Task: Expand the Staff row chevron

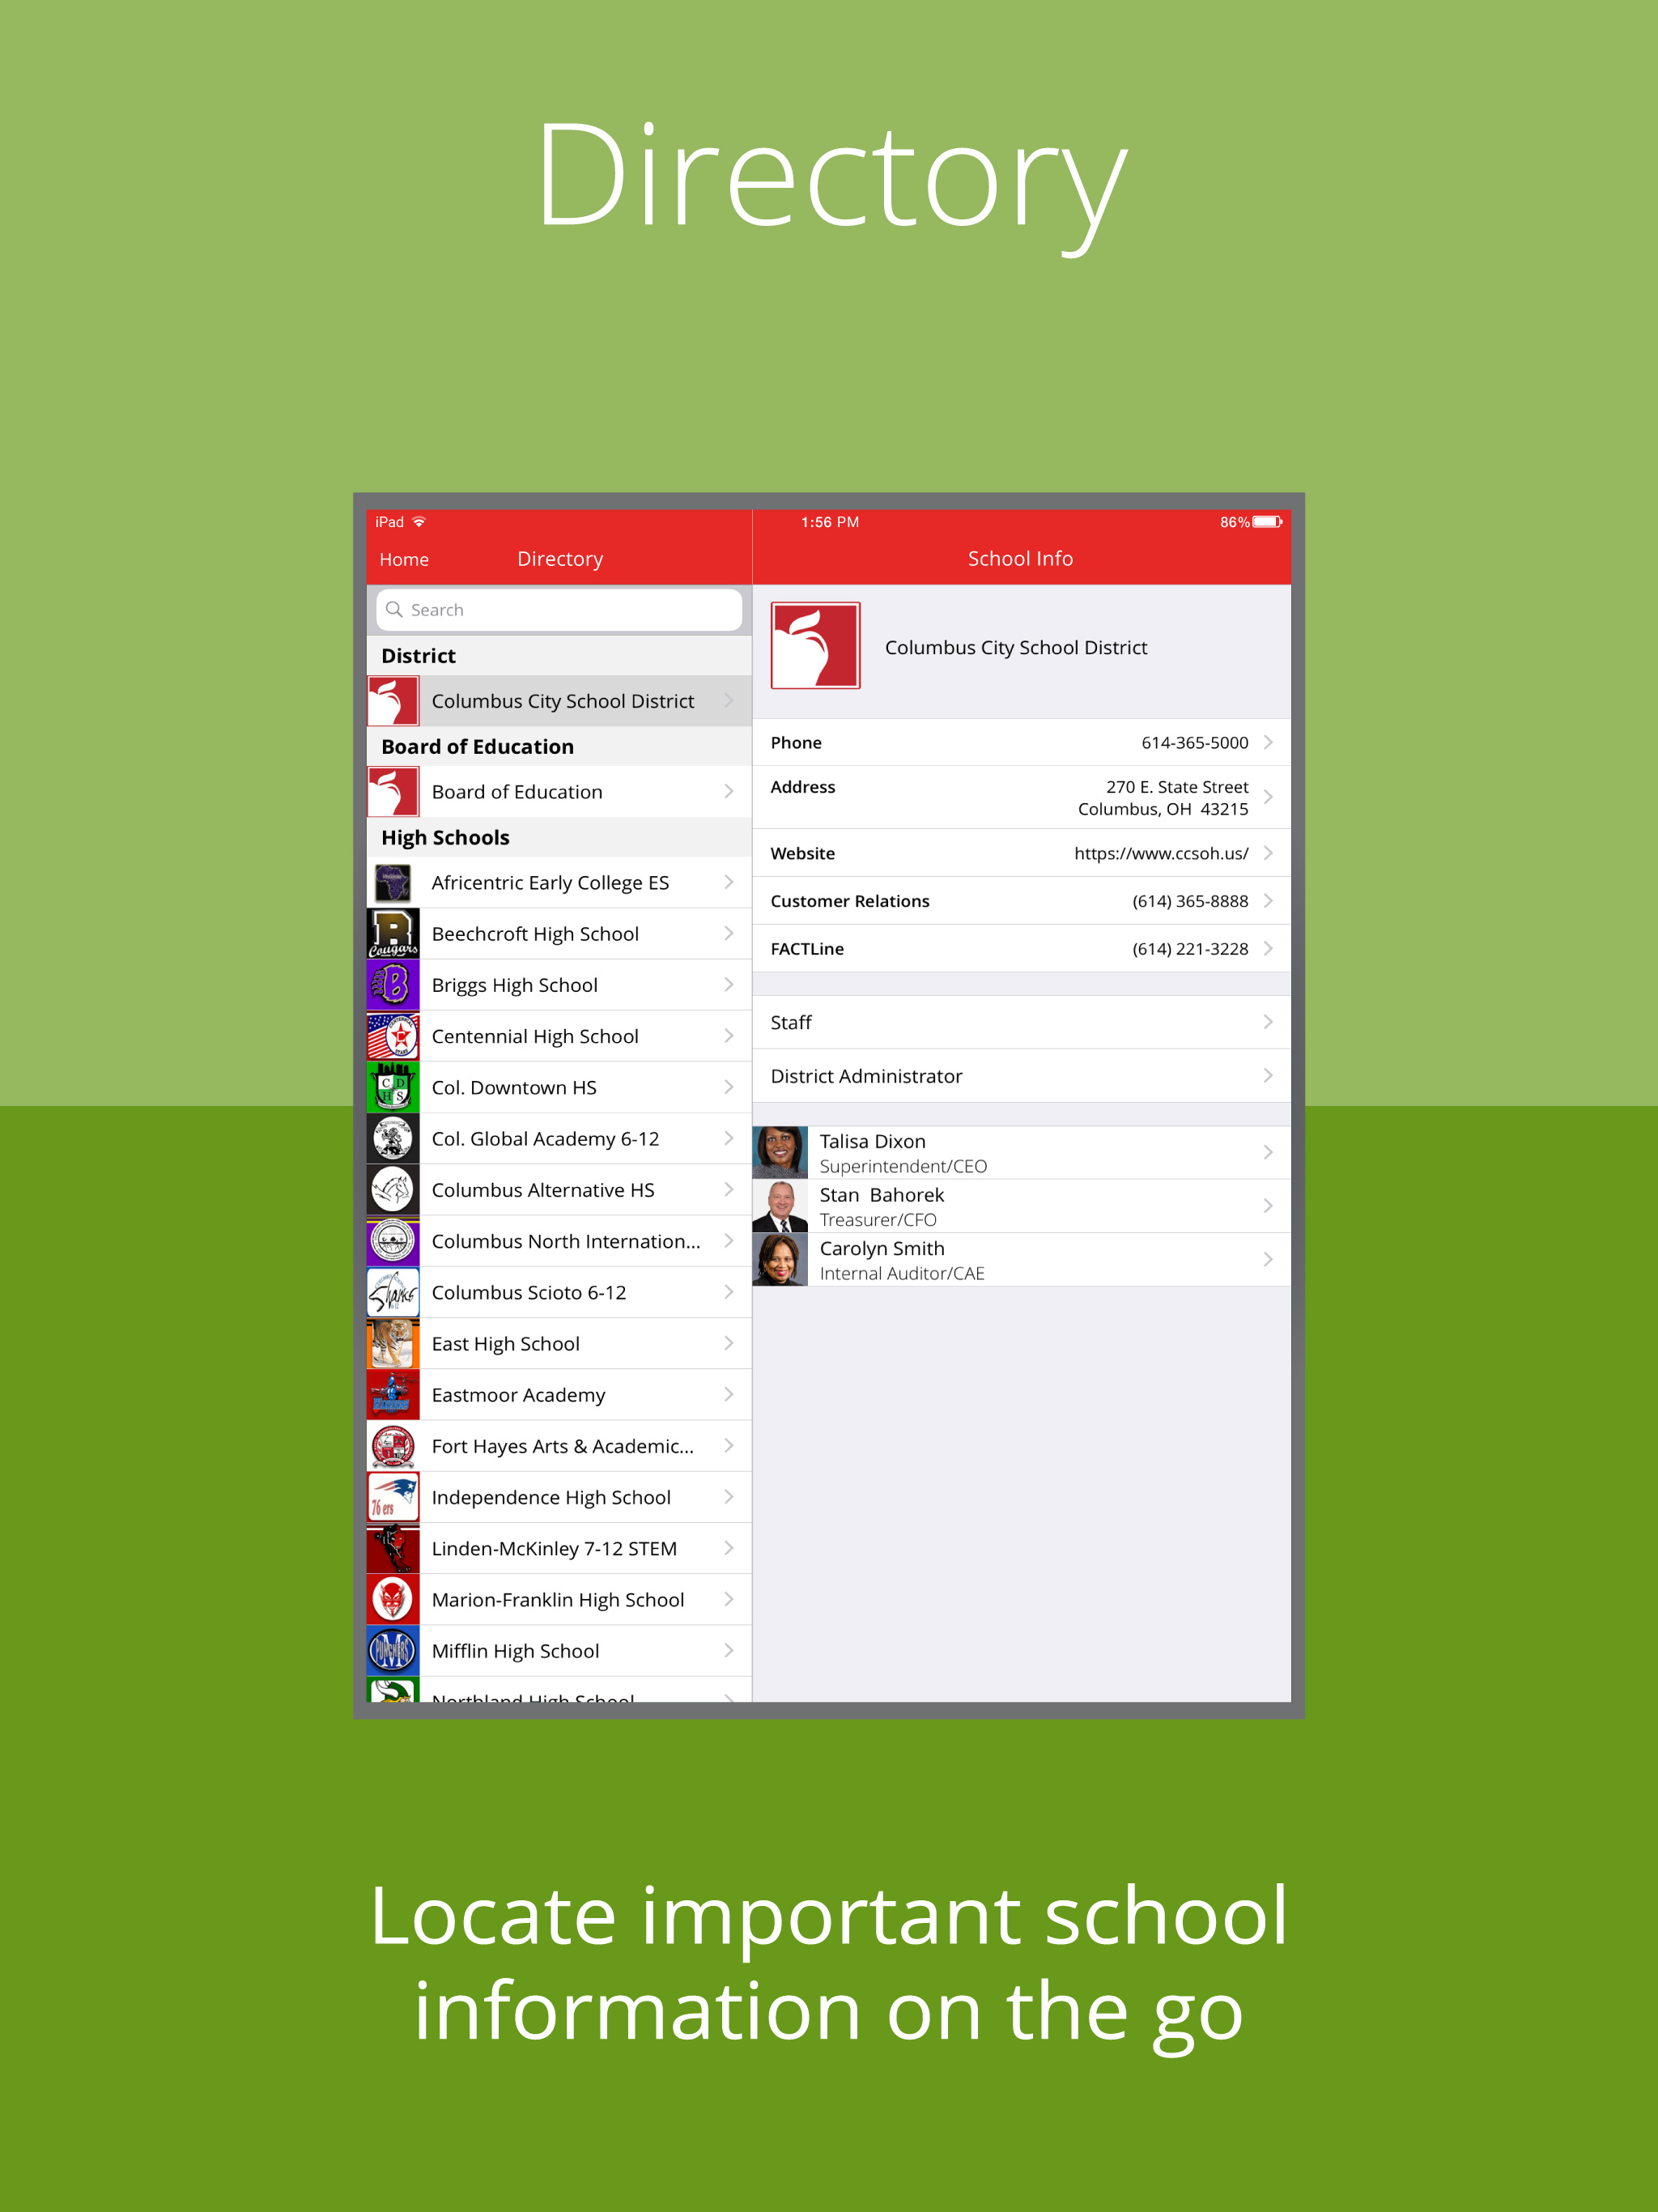Action: 1268,1022
